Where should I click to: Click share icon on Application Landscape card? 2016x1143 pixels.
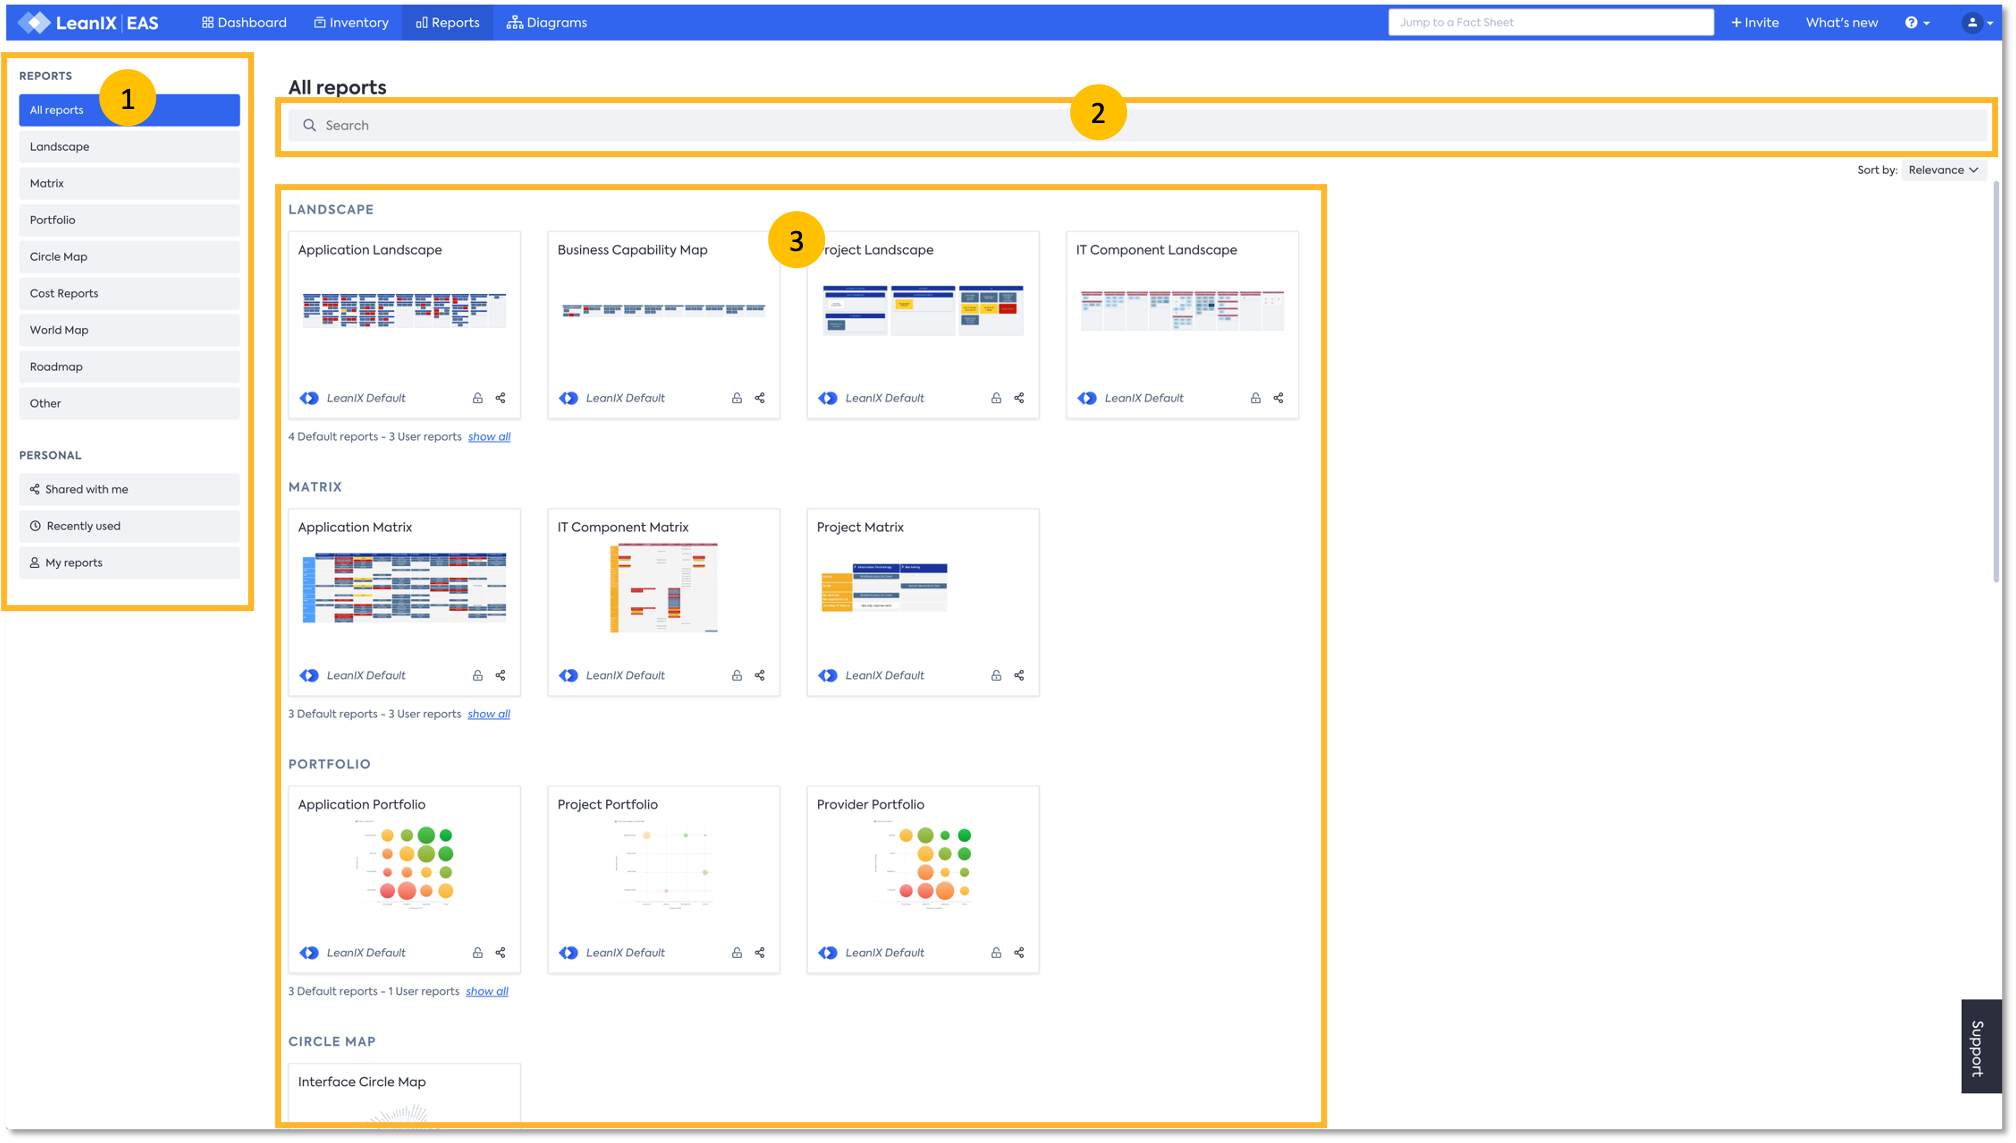[501, 398]
